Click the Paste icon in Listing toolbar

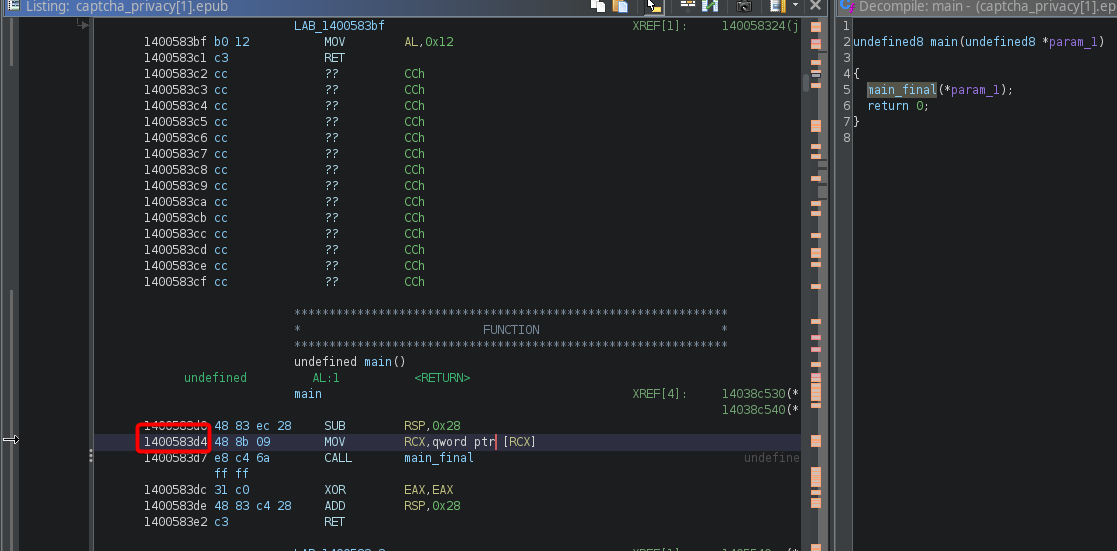[x=620, y=6]
